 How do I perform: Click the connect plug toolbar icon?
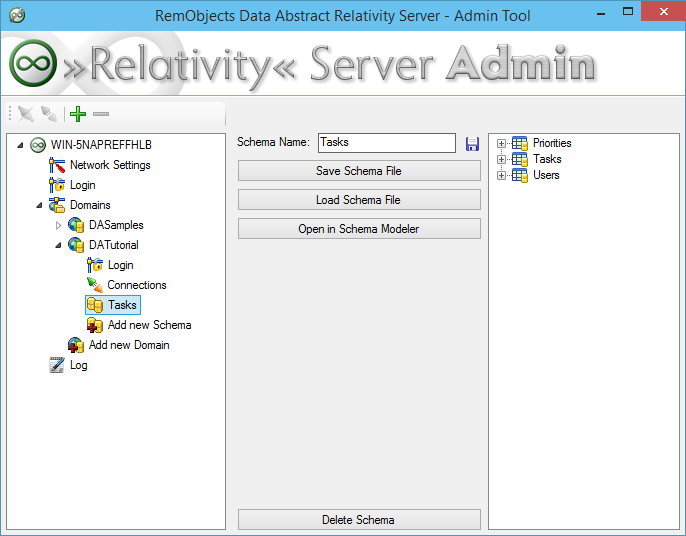pos(49,114)
